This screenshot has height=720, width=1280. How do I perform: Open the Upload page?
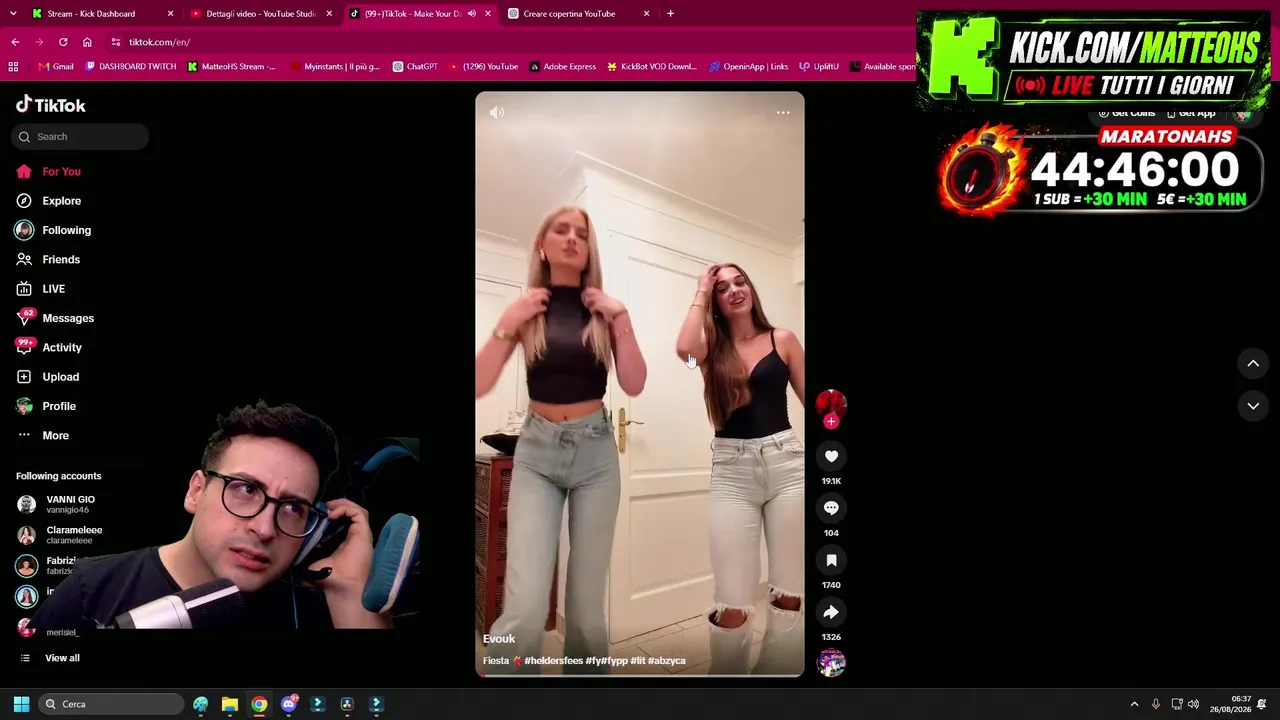(x=47, y=377)
